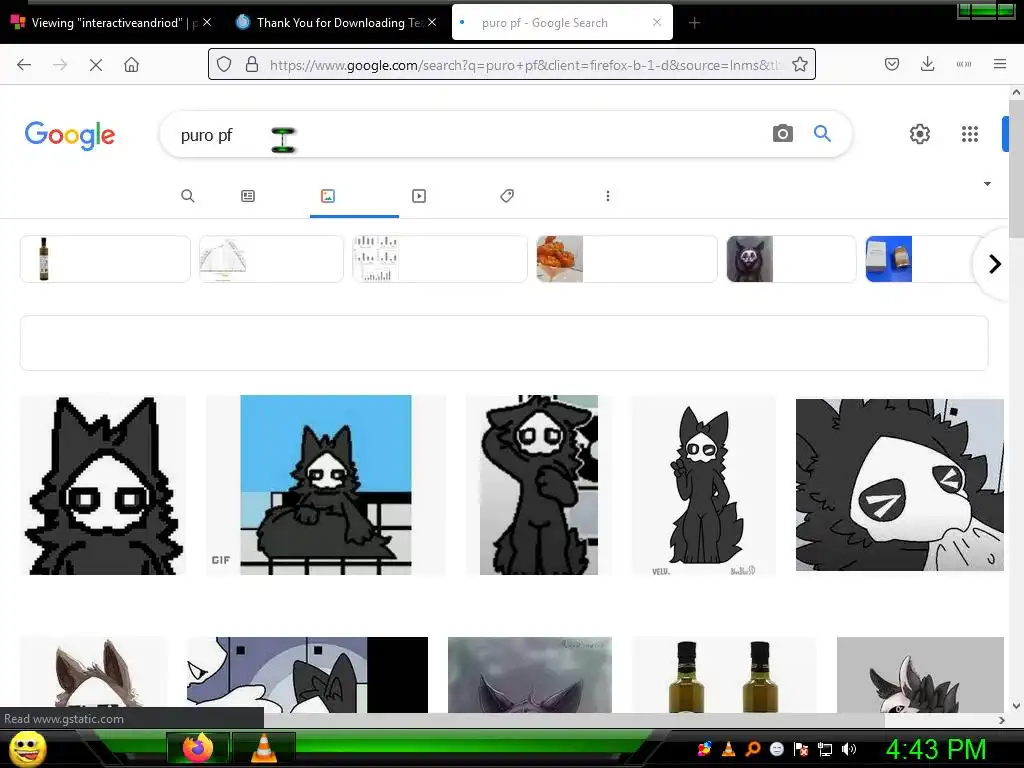Open a new browser tab
The width and height of the screenshot is (1024, 768).
tap(694, 23)
